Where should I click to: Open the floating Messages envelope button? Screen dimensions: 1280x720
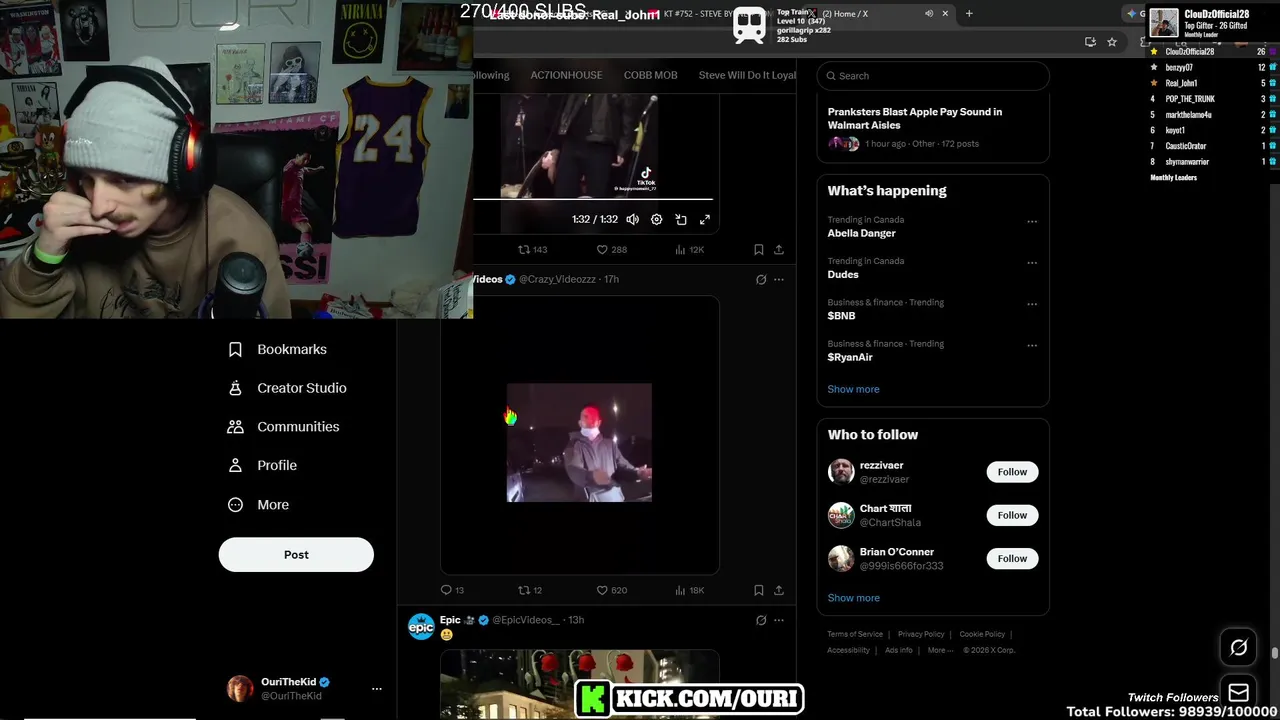(1238, 692)
